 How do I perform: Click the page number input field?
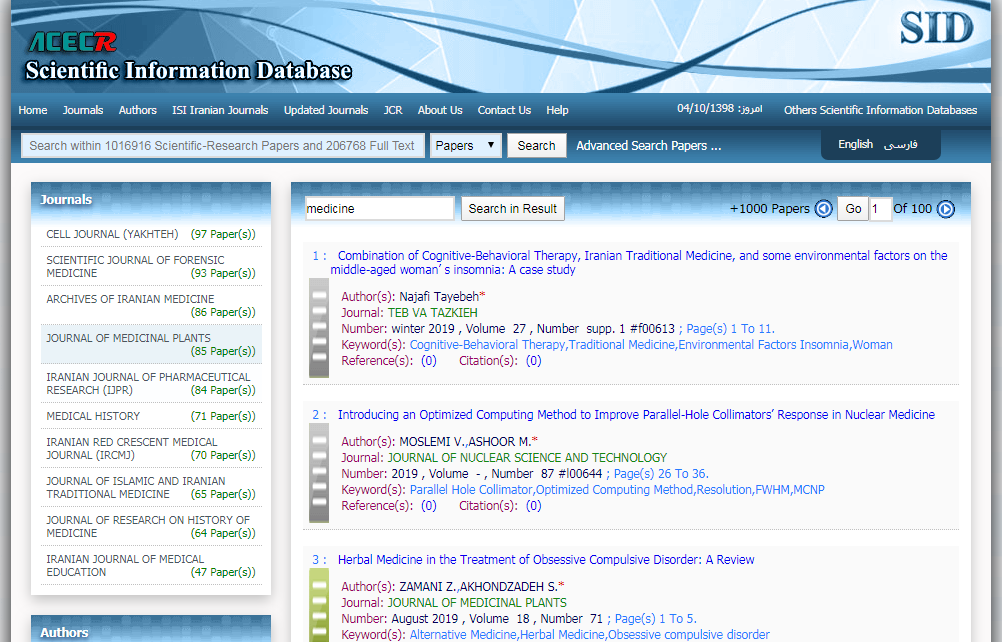pyautogui.click(x=879, y=209)
